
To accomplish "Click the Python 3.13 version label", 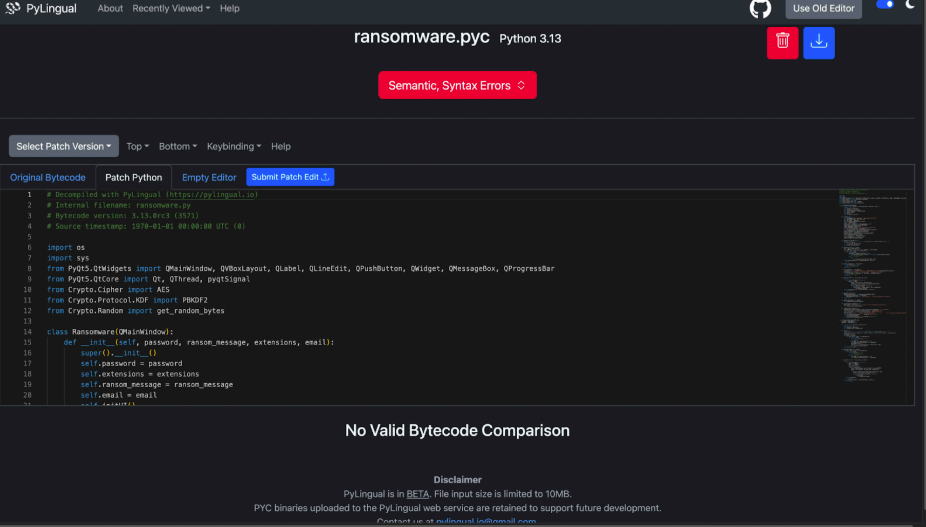I will [x=530, y=38].
